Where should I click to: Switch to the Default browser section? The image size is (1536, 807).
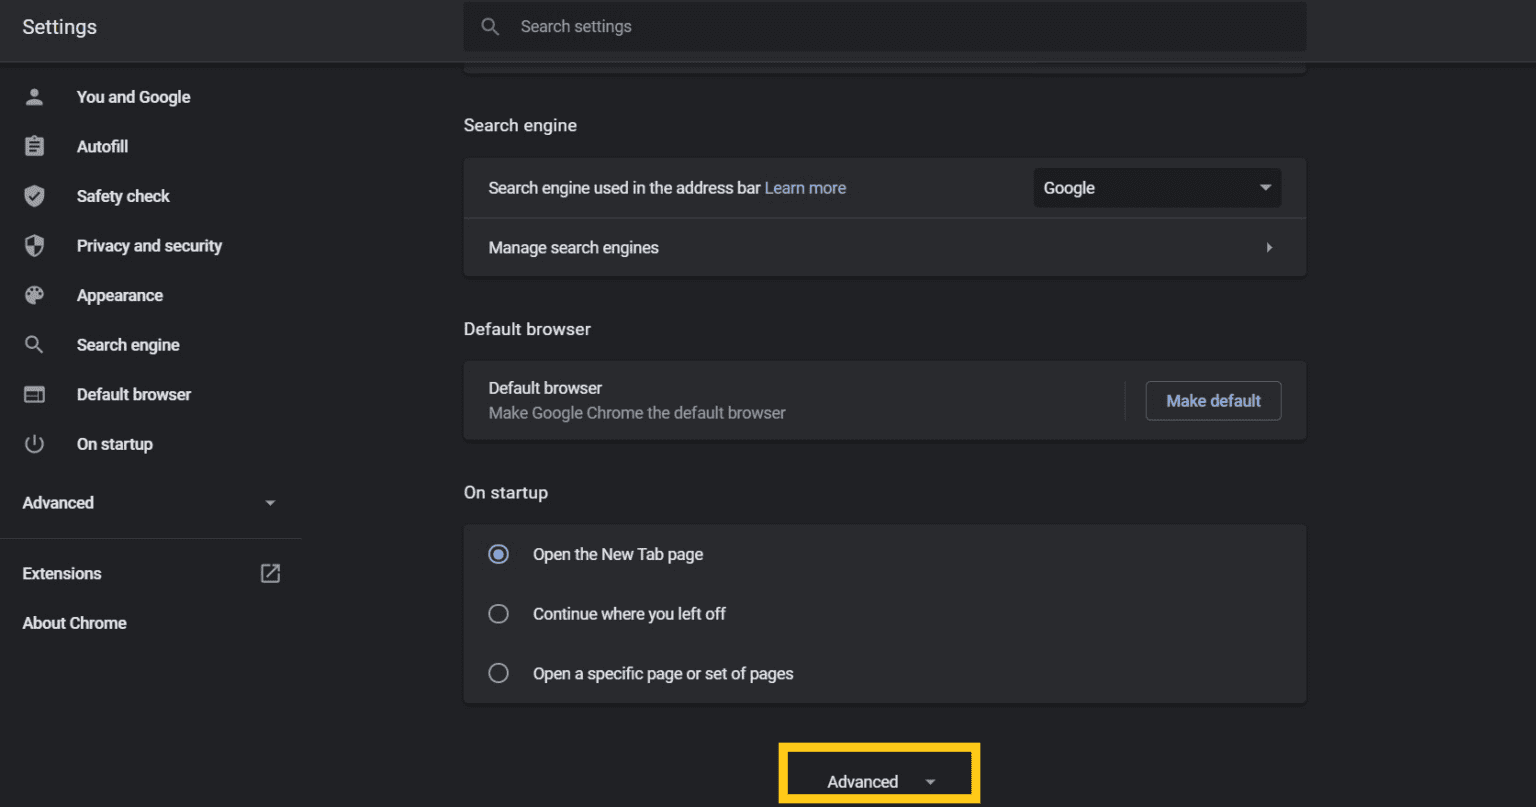(x=133, y=394)
